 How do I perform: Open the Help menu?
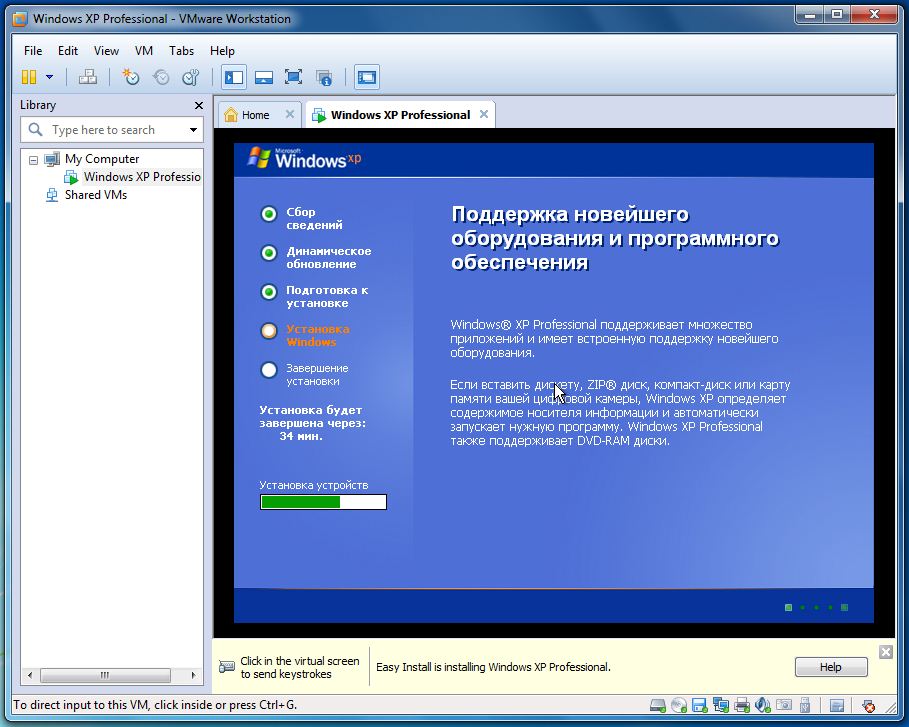coord(222,51)
